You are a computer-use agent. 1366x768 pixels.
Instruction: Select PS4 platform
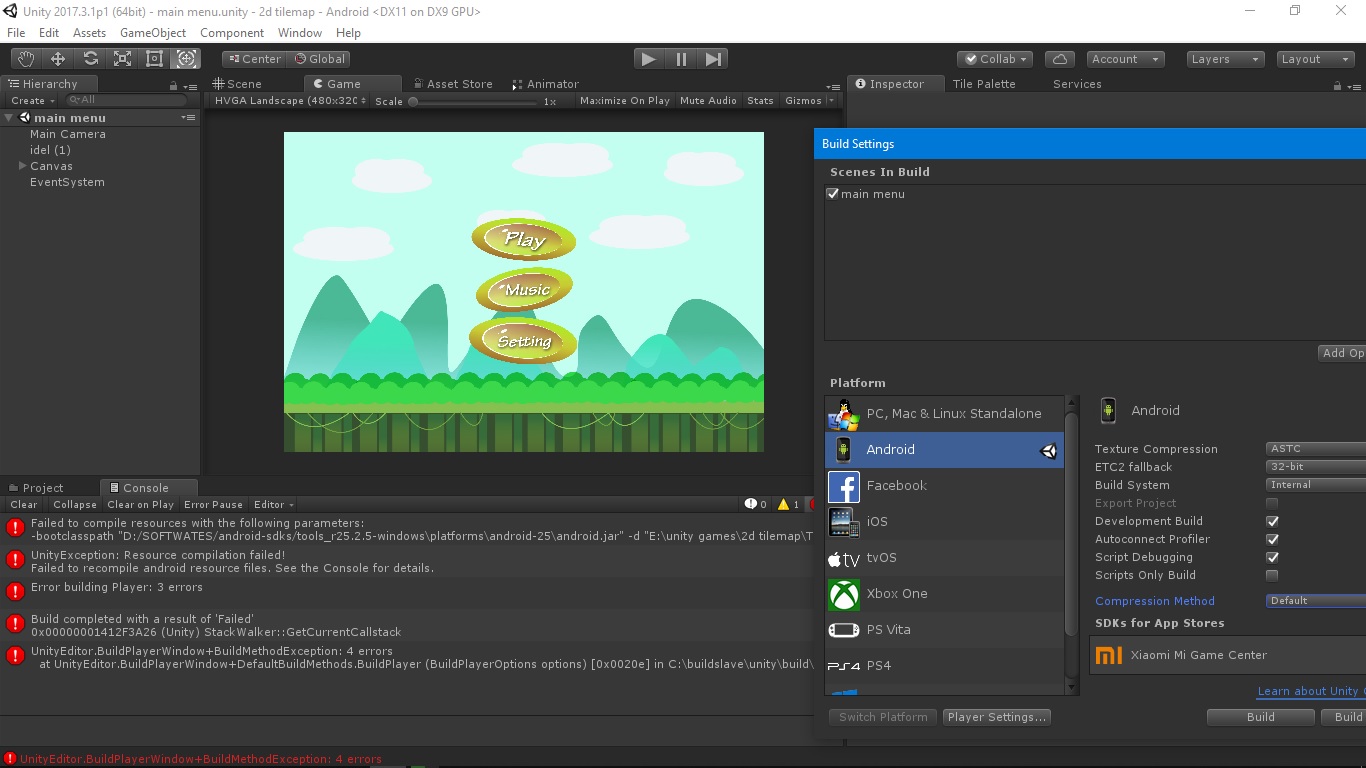(945, 665)
